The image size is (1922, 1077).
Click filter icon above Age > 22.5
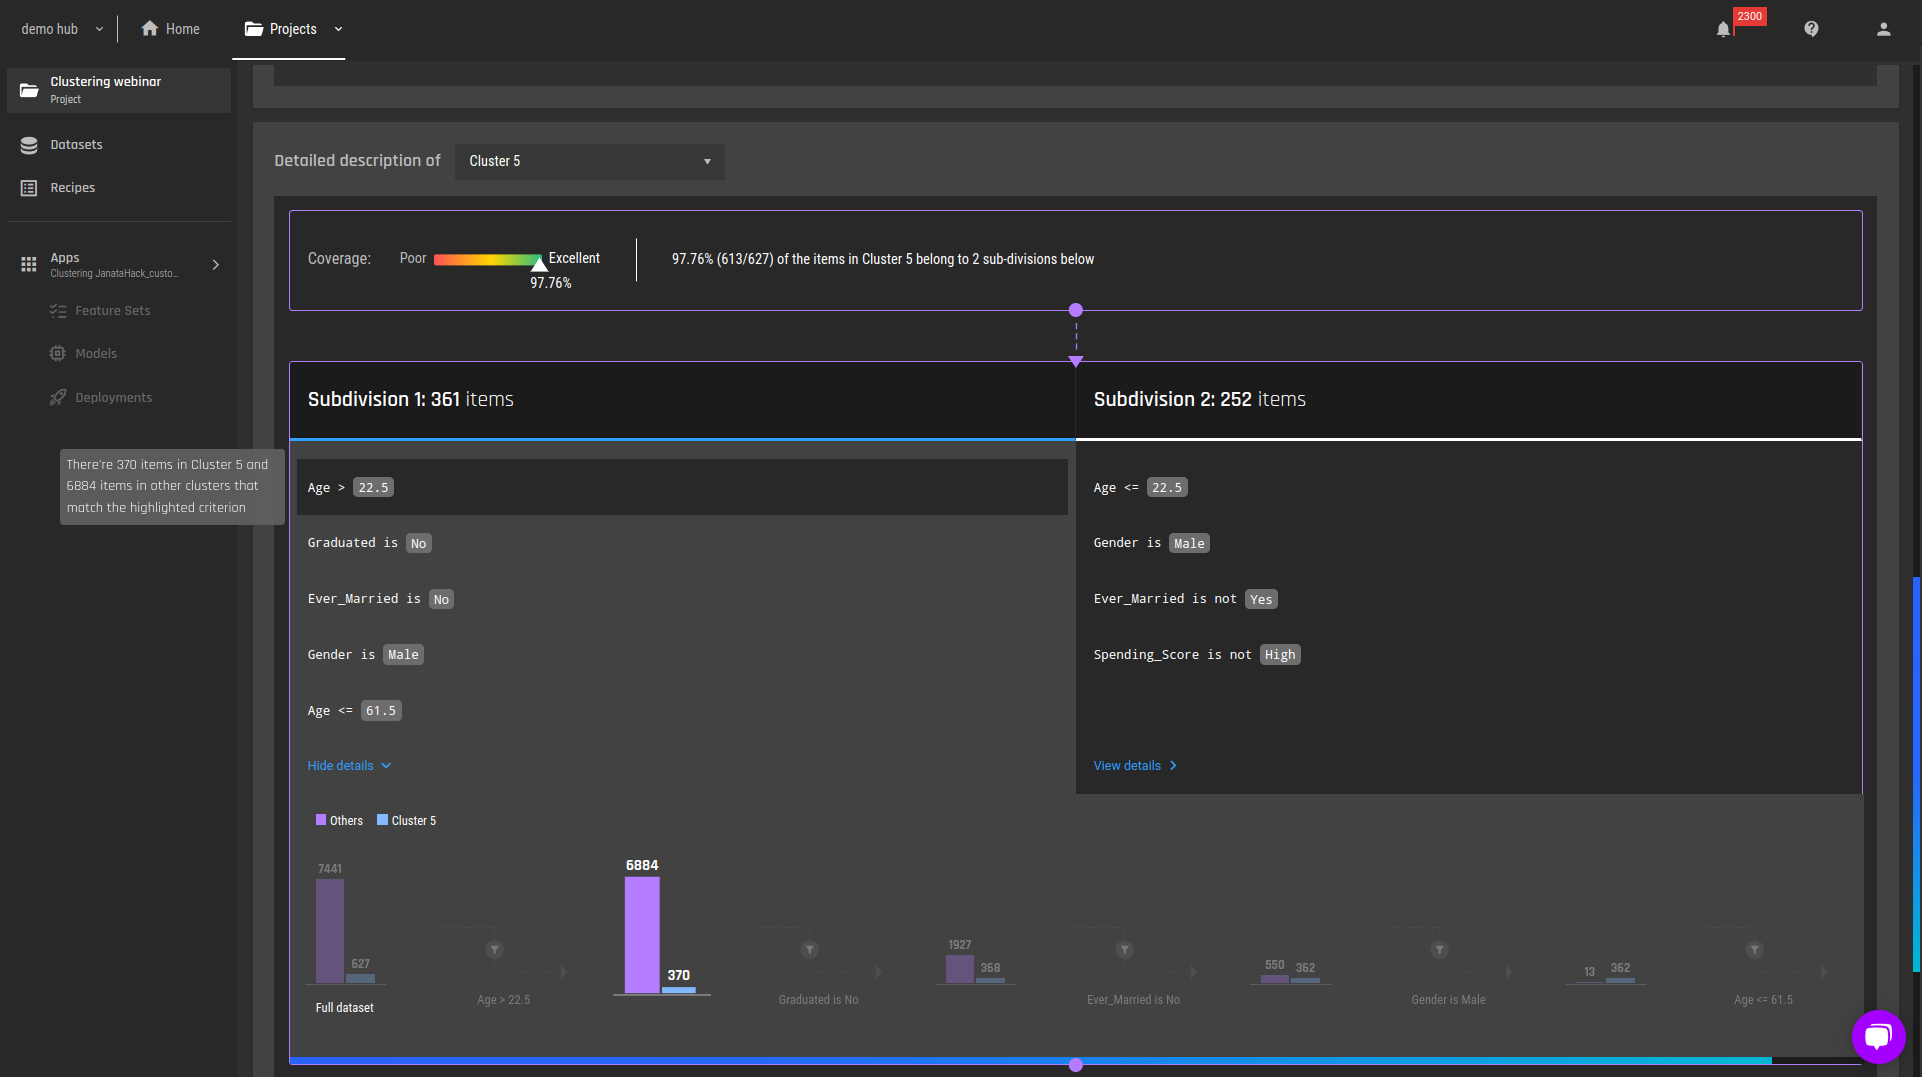[x=494, y=949]
